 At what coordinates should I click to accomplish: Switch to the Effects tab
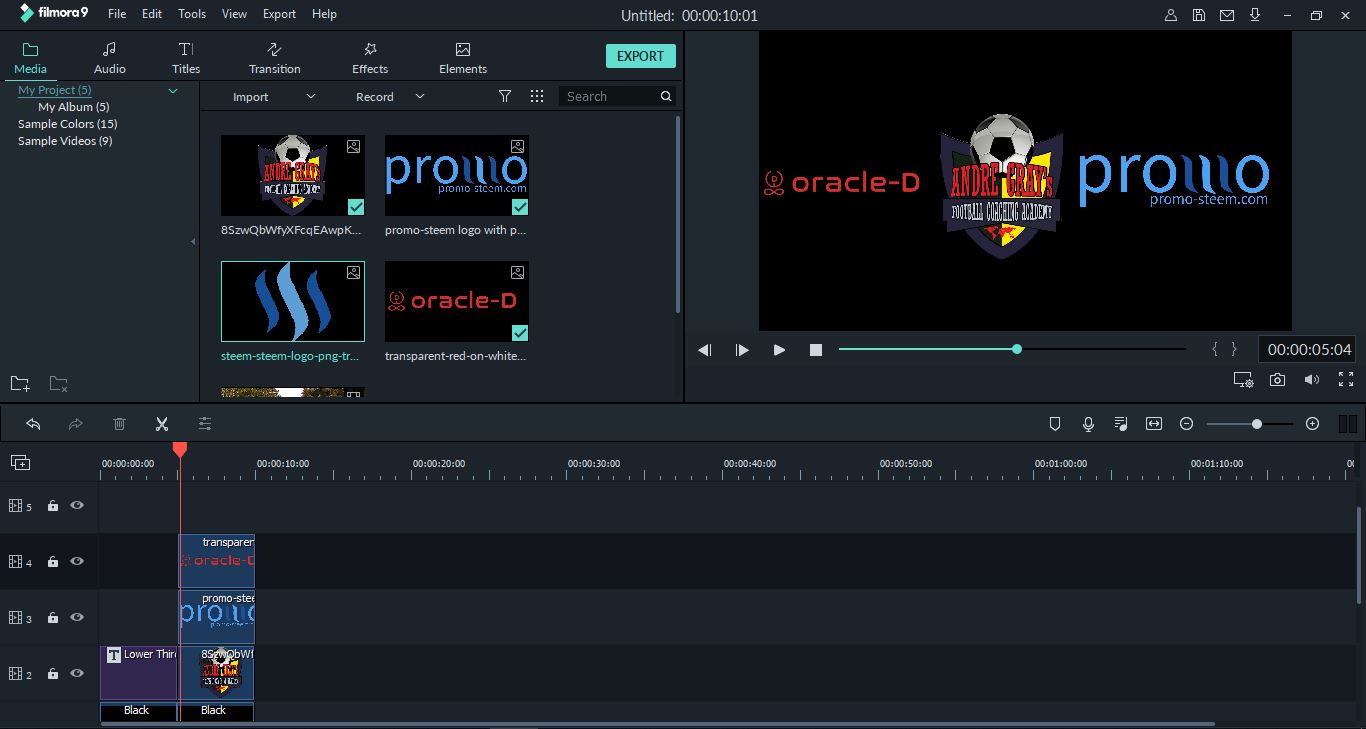[x=370, y=58]
